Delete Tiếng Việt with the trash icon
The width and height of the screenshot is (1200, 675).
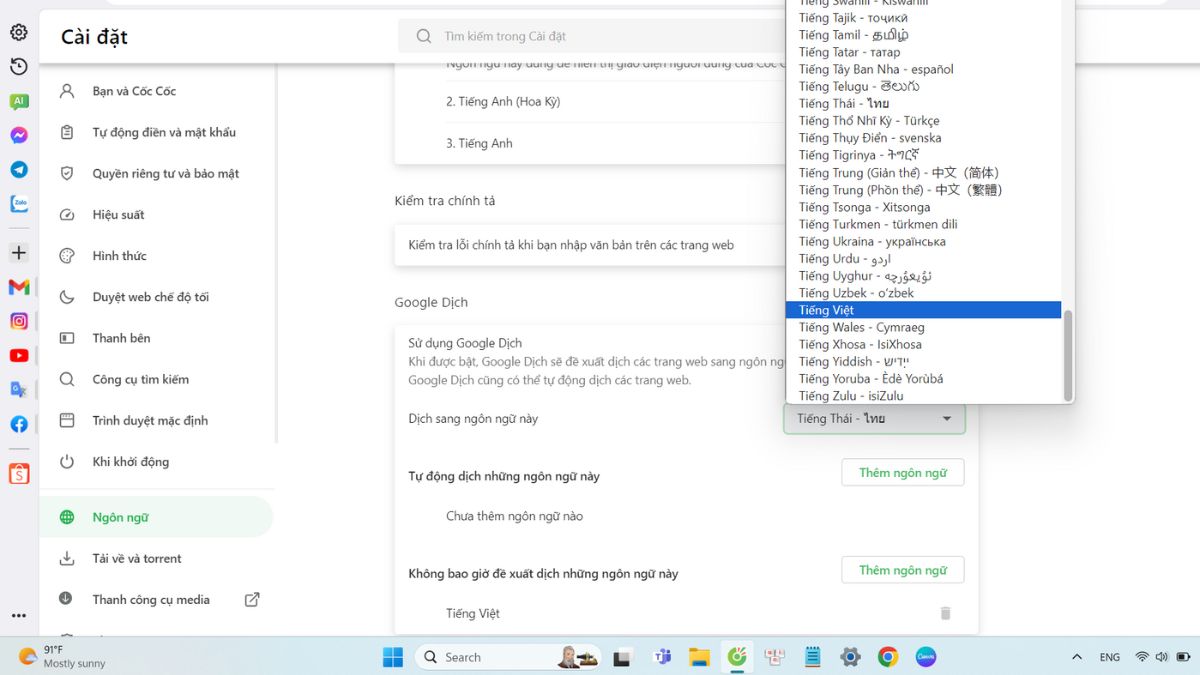coord(945,613)
